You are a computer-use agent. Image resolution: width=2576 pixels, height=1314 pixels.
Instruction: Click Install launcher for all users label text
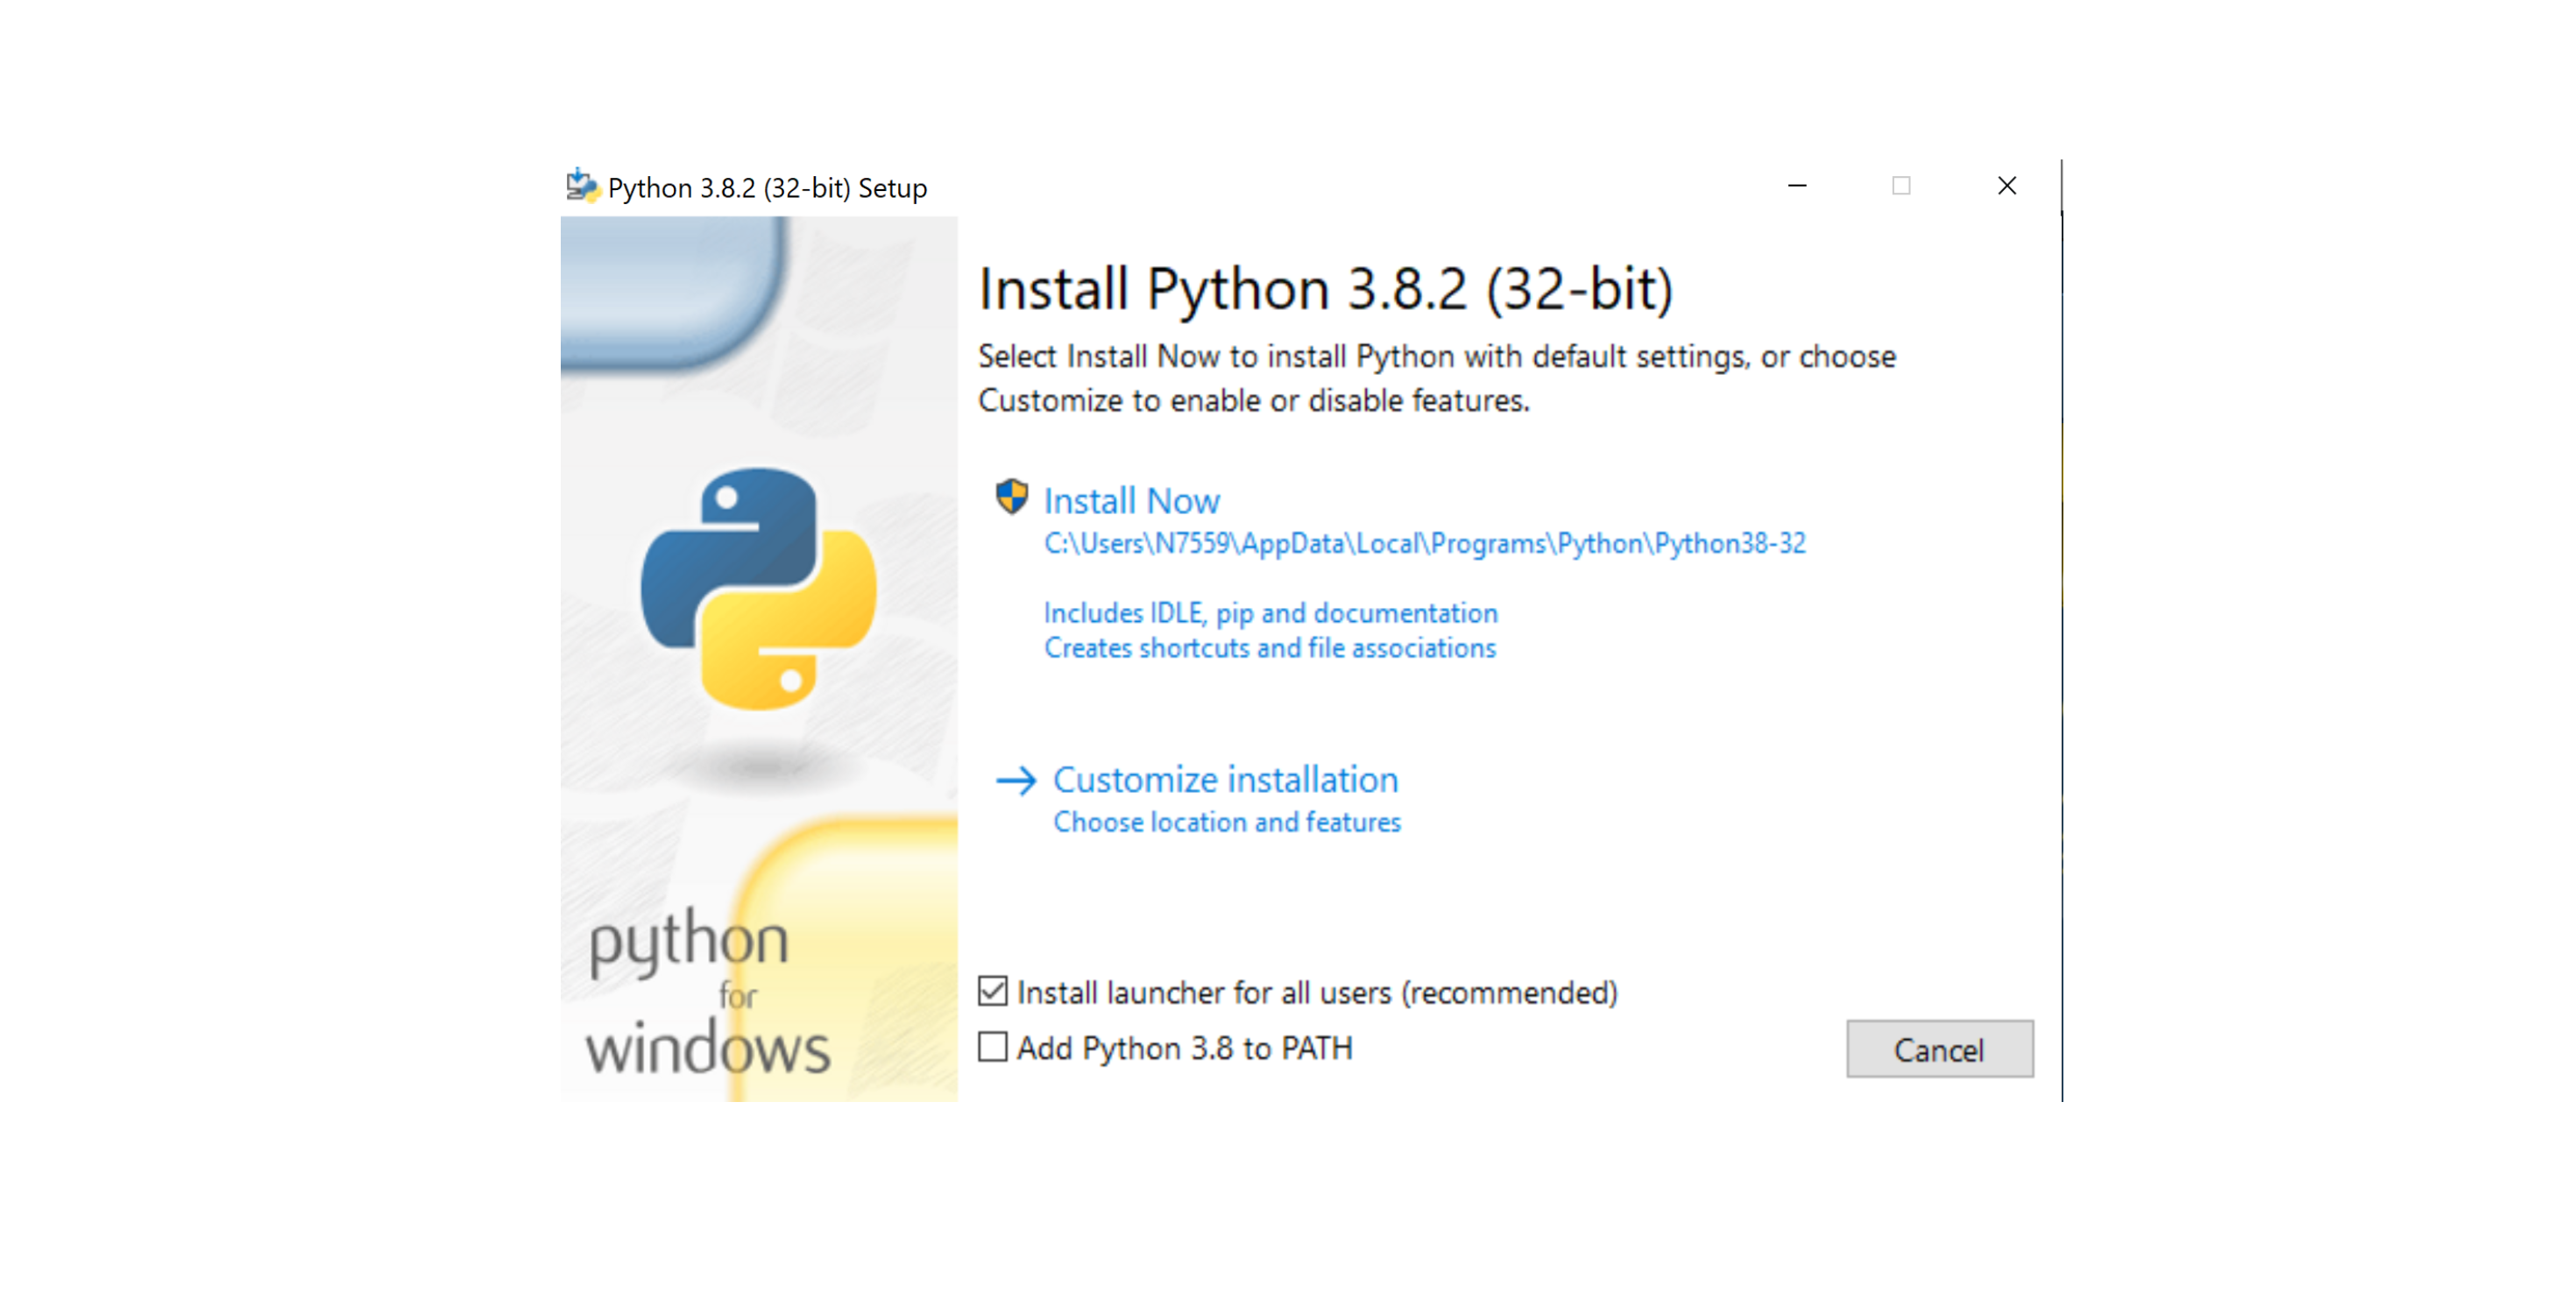(x=1316, y=992)
